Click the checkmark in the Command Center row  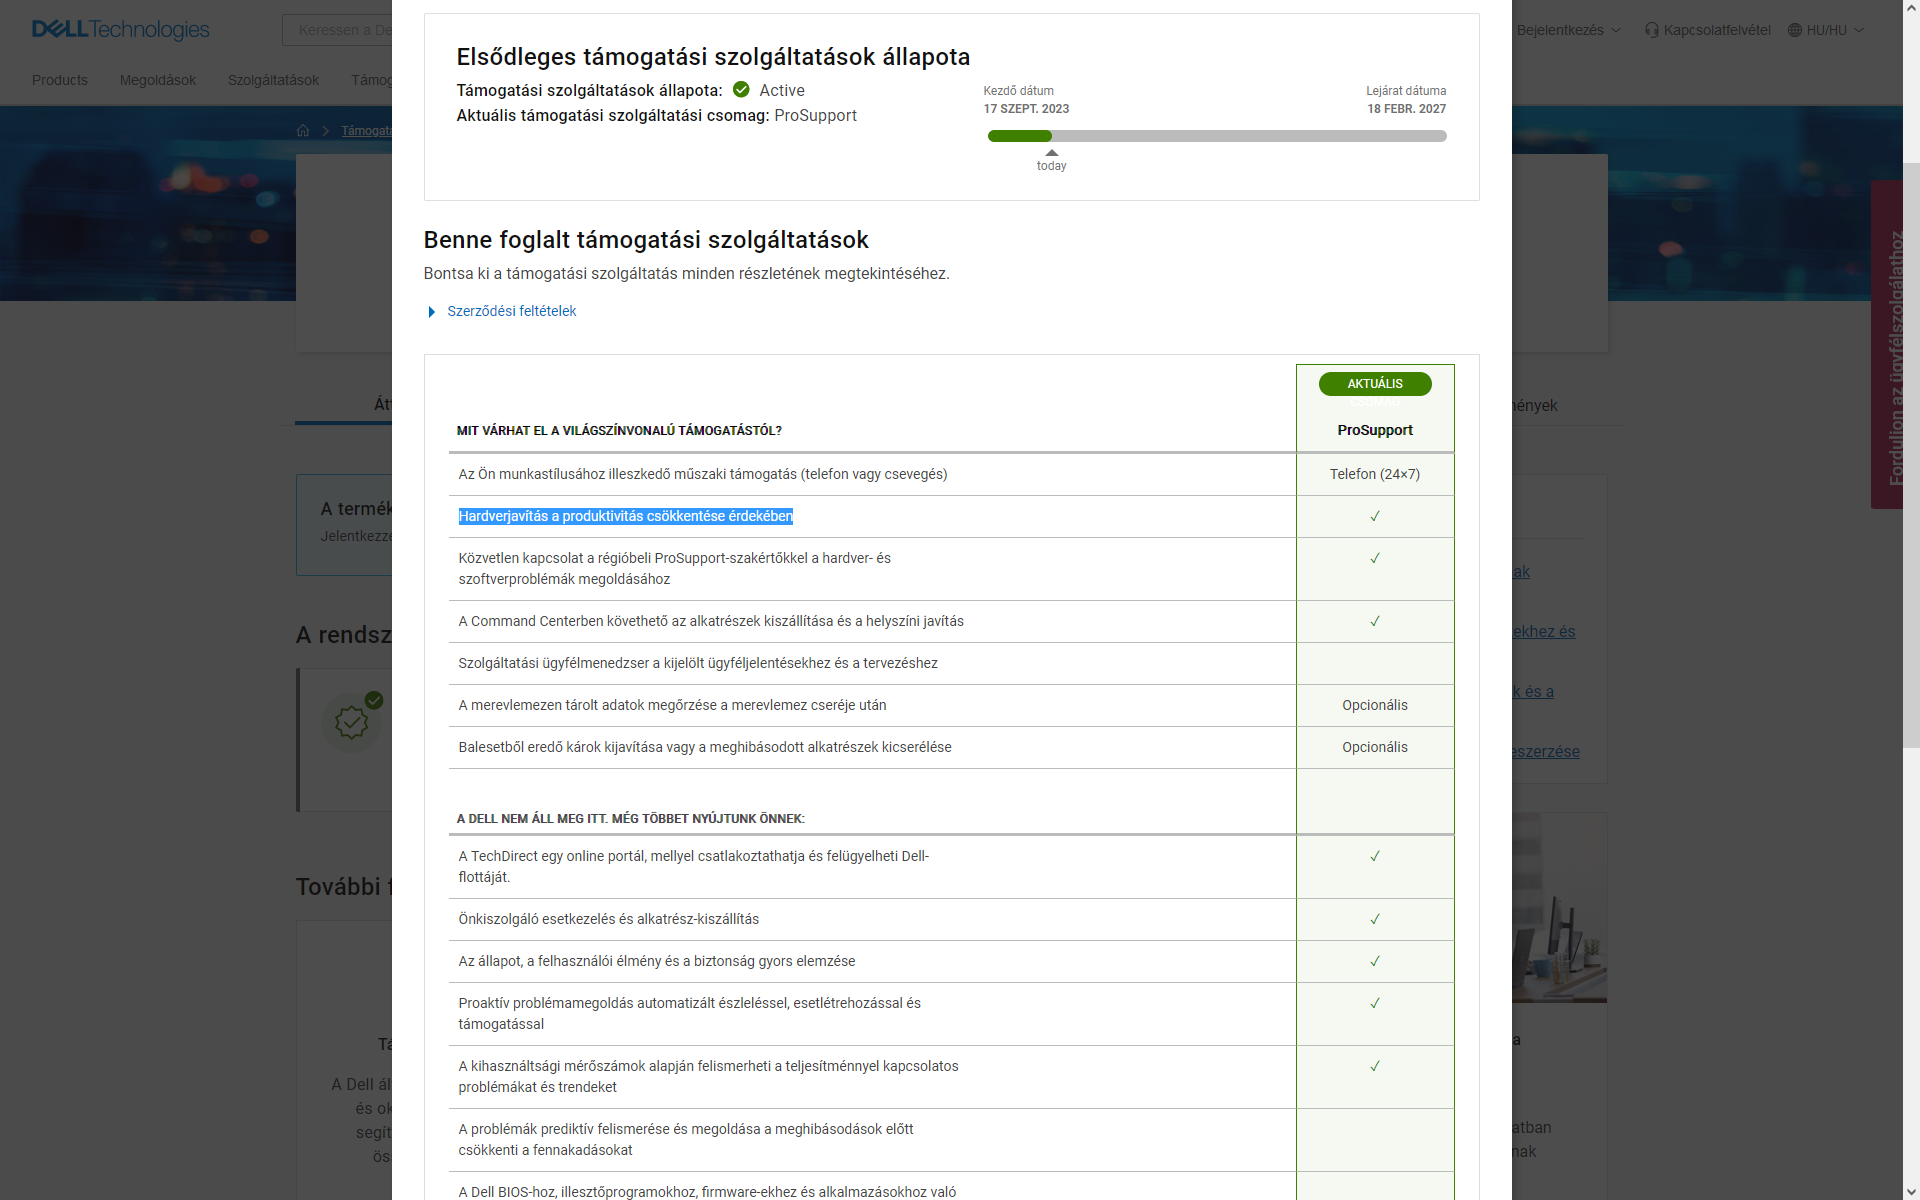(1375, 621)
